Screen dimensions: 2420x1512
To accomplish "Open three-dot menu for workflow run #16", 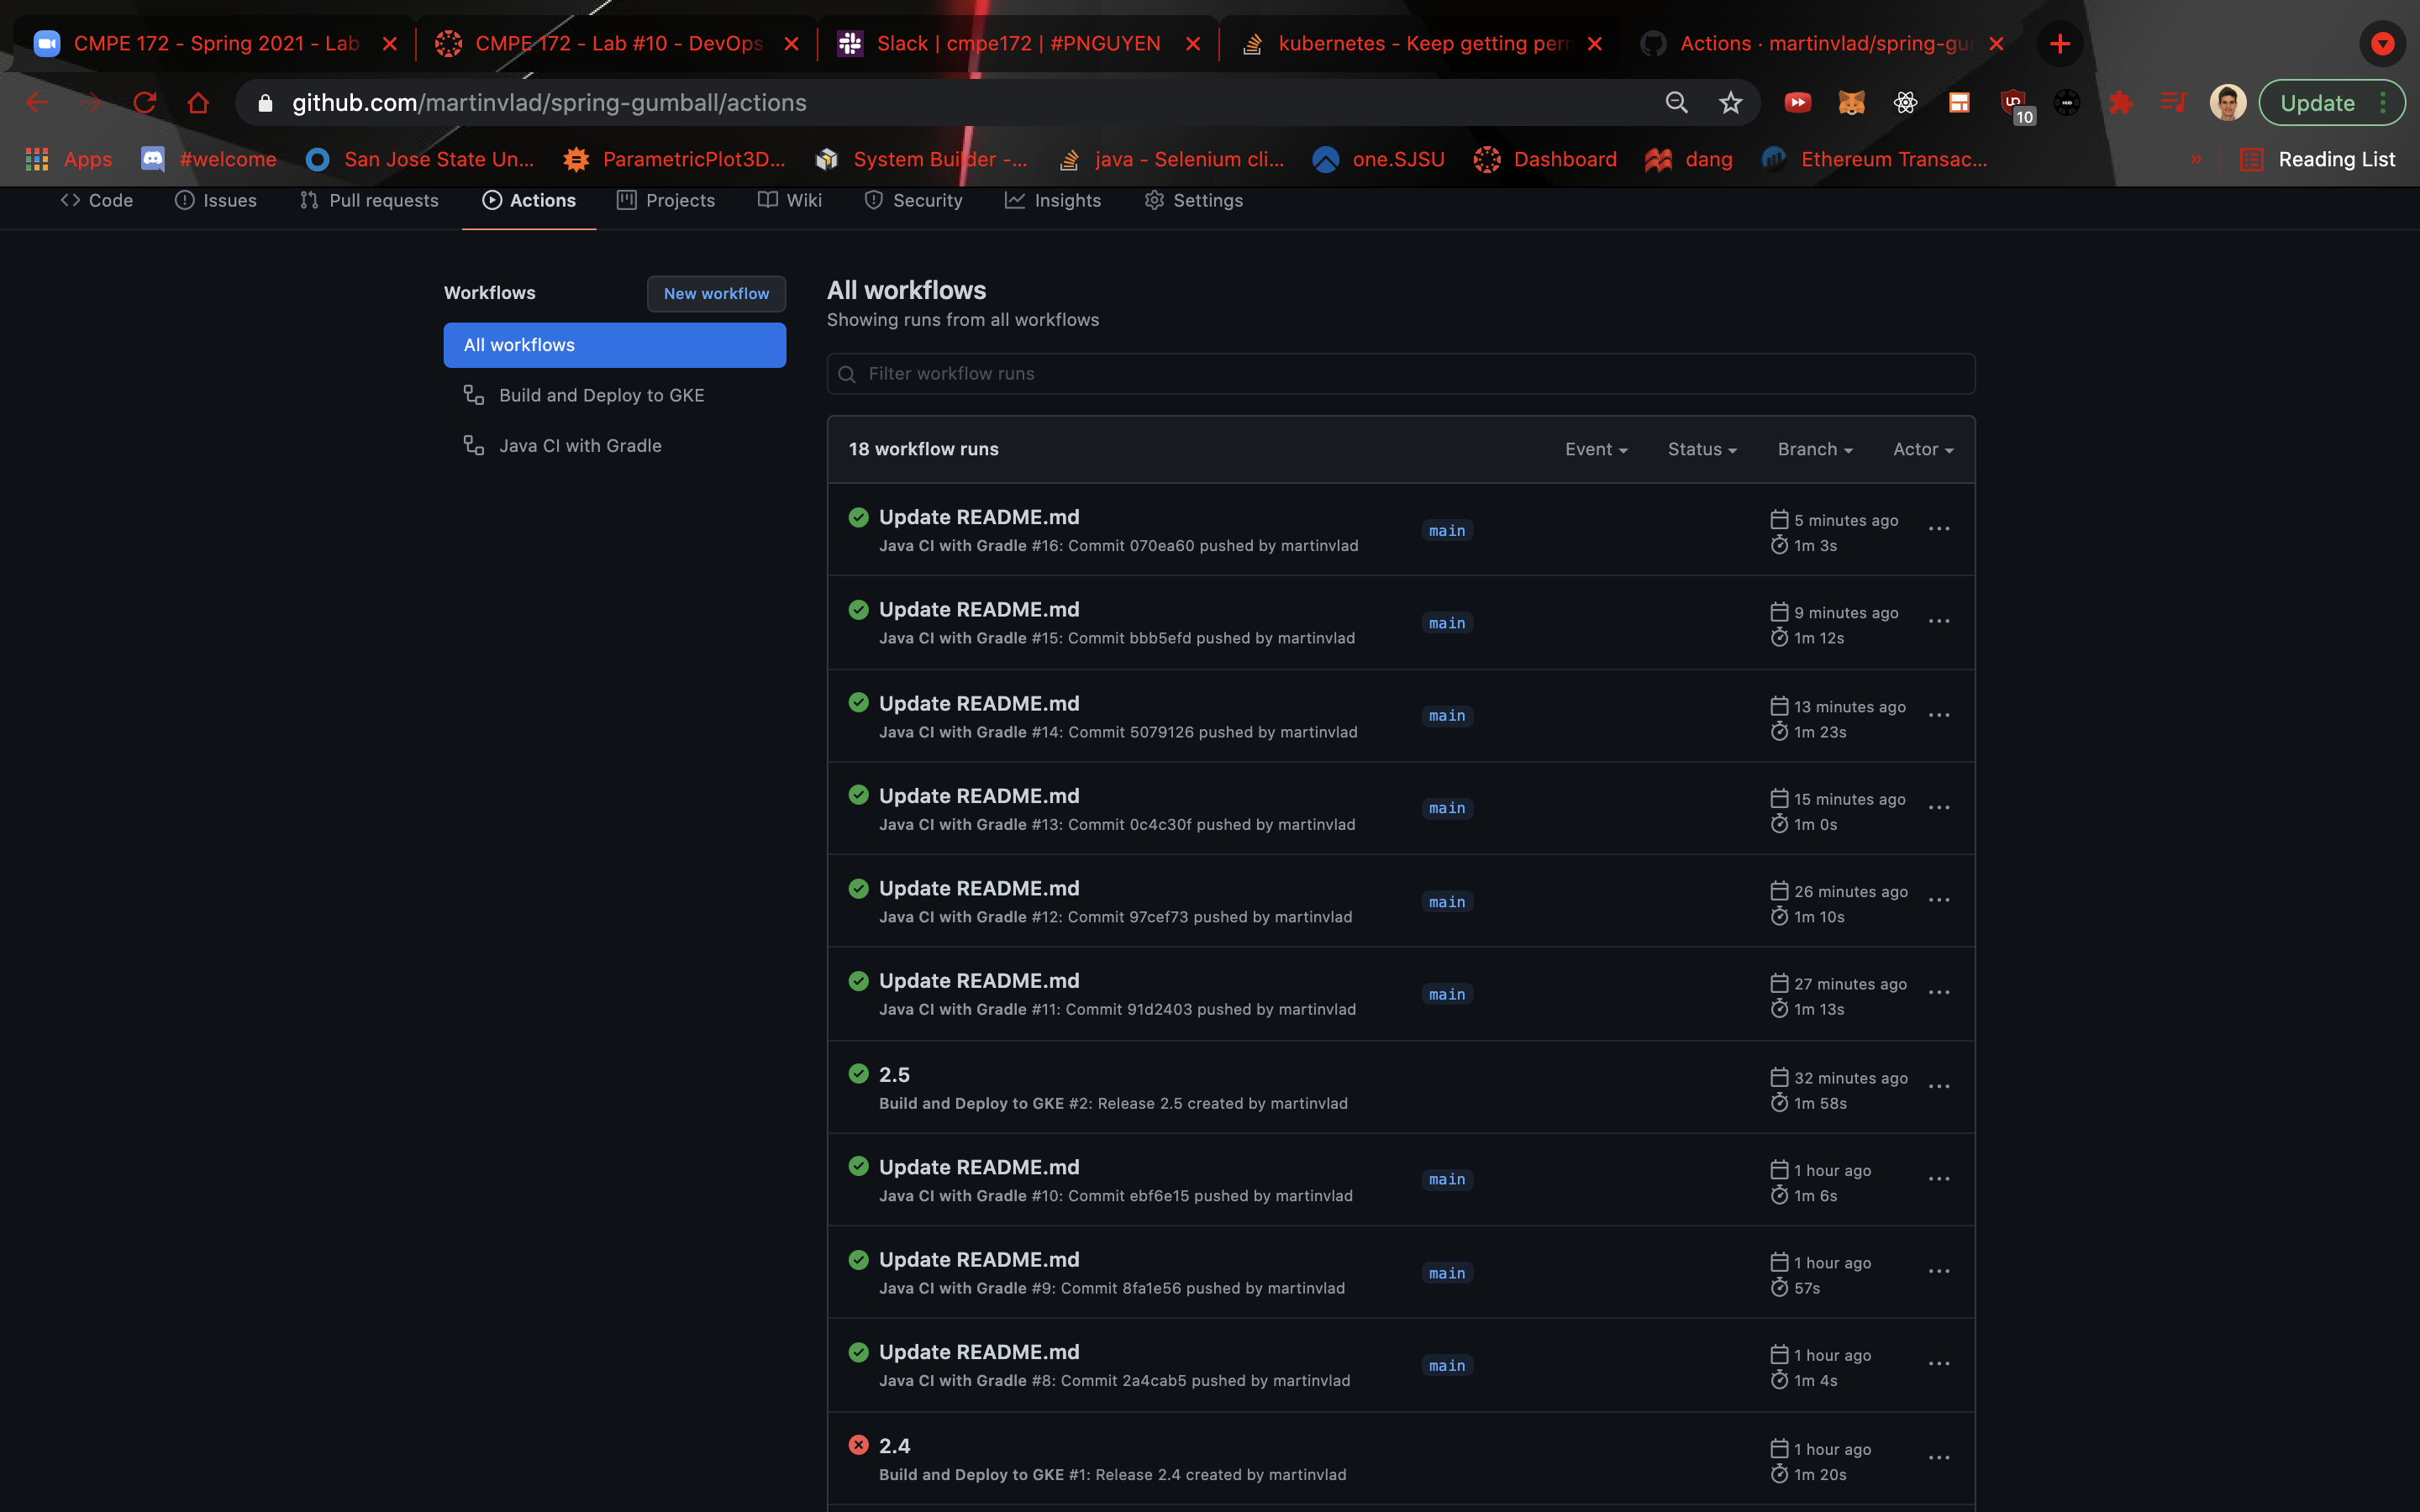I will [1938, 529].
